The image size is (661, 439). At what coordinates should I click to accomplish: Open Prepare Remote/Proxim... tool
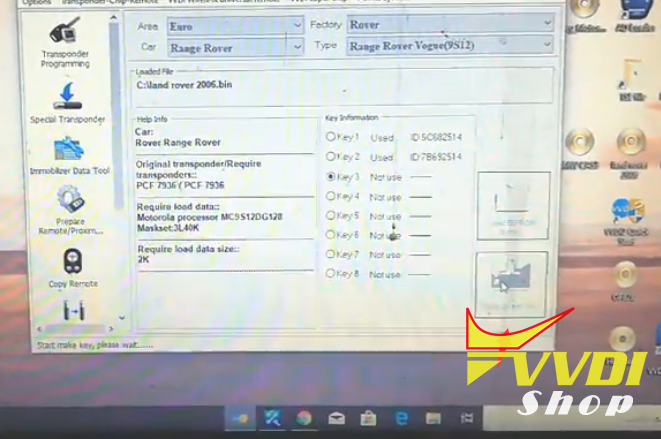(70, 210)
